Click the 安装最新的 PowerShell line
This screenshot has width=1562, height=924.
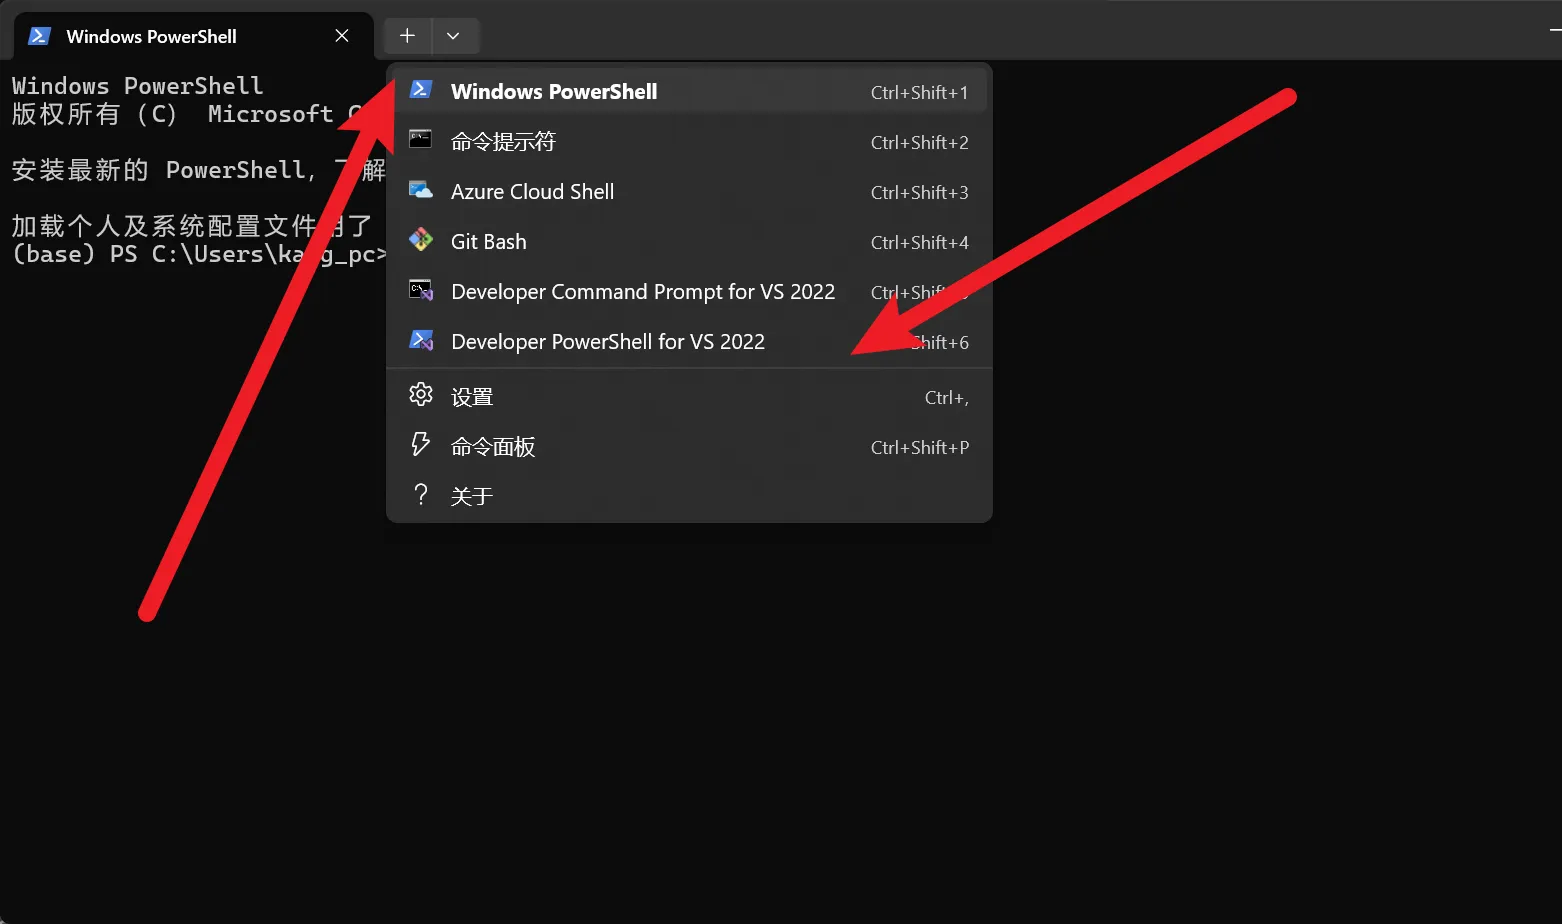click(x=198, y=170)
